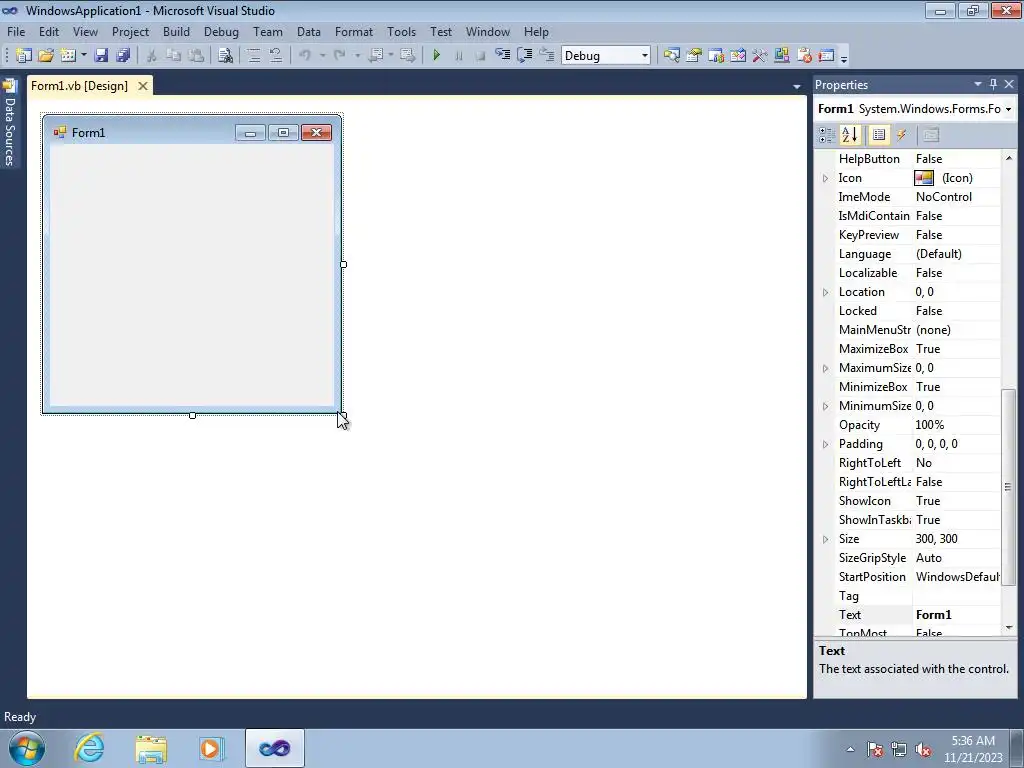1024x768 pixels.
Task: Open the Window menu
Action: click(488, 31)
